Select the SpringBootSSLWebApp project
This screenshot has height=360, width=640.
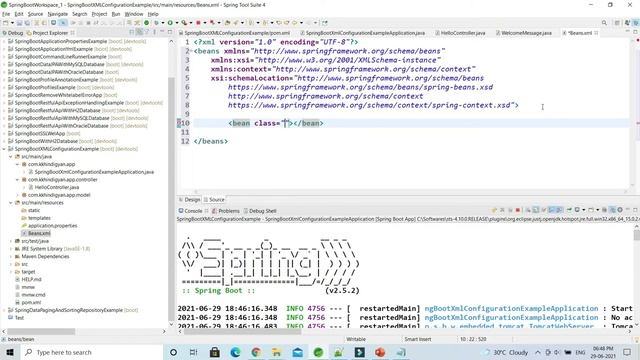tap(40, 133)
